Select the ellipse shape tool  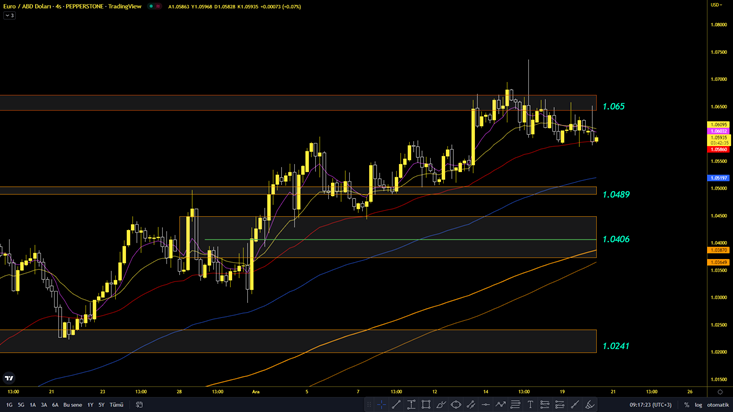coord(456,405)
